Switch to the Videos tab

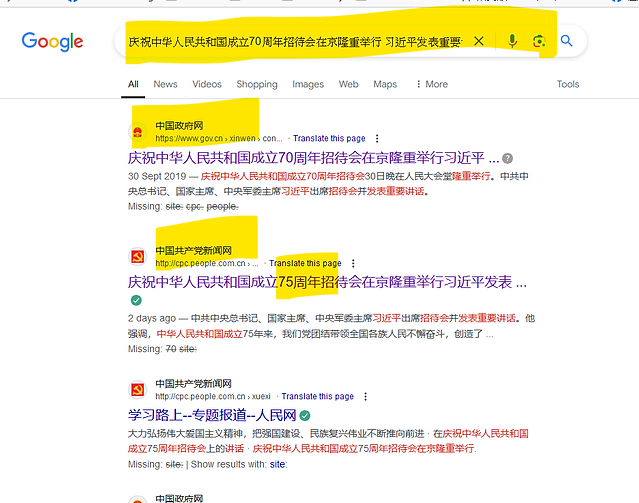pos(207,84)
